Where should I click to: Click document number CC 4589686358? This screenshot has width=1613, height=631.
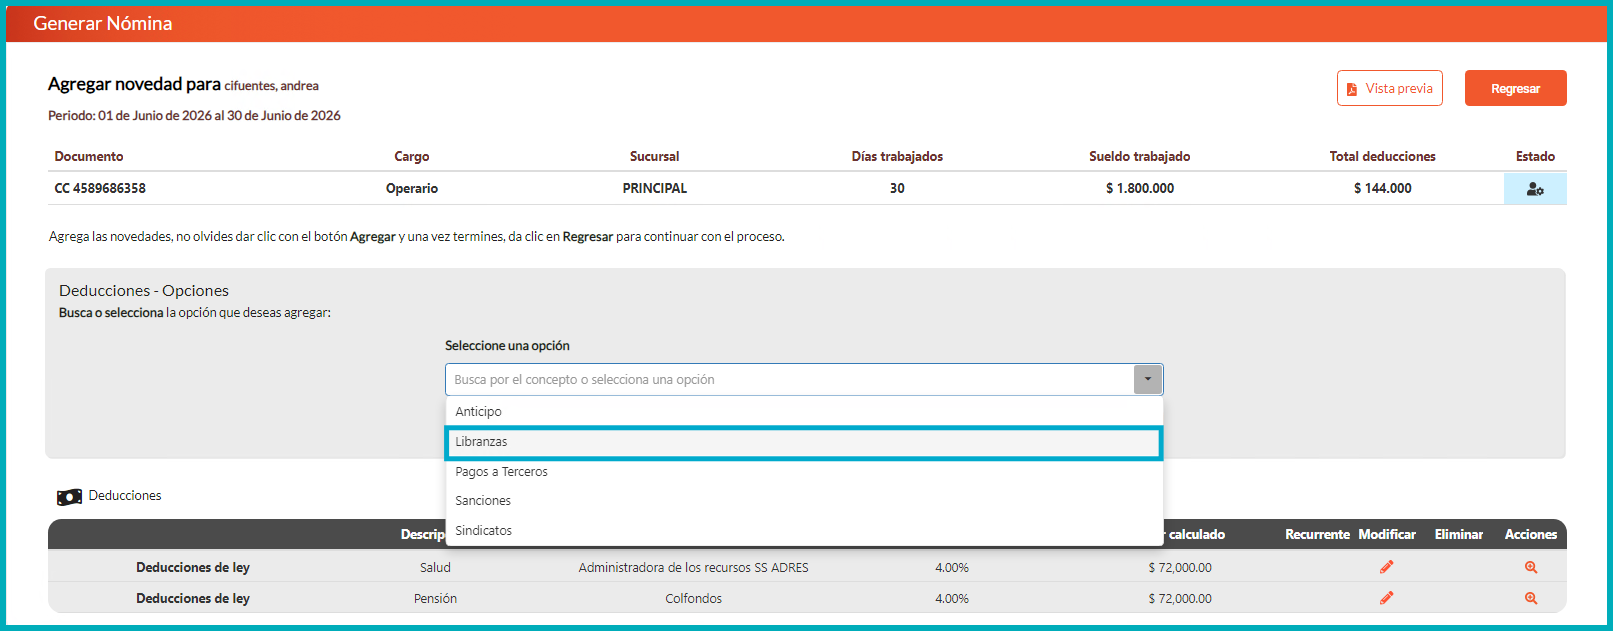[100, 188]
